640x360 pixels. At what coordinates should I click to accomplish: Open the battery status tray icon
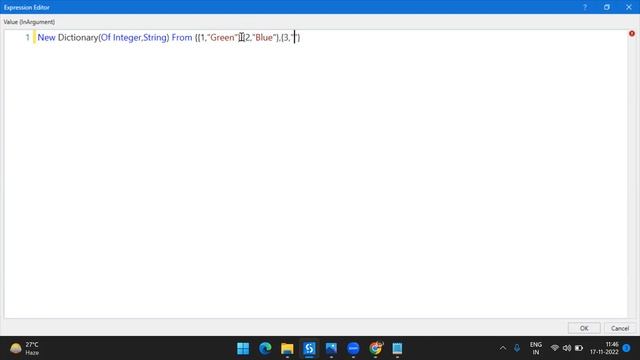coord(579,348)
